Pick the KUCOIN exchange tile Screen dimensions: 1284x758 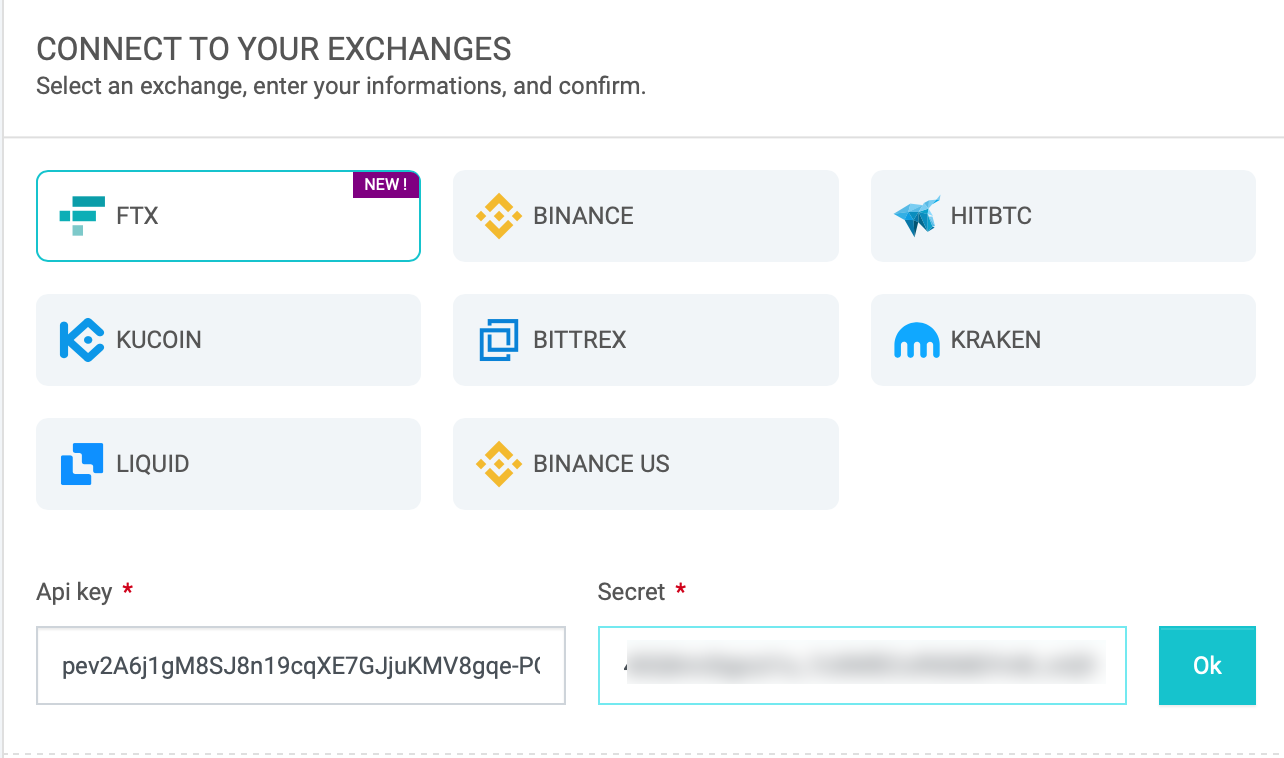(228, 340)
